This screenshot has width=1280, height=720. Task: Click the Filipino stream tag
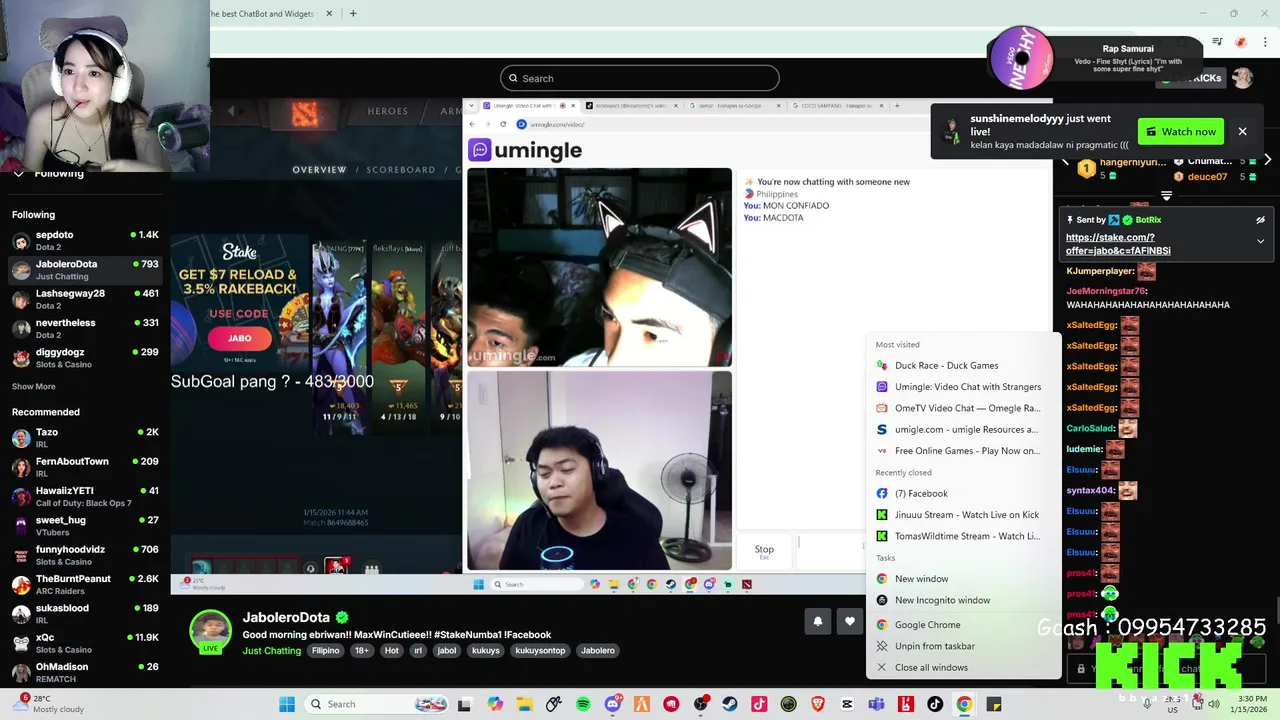point(325,650)
